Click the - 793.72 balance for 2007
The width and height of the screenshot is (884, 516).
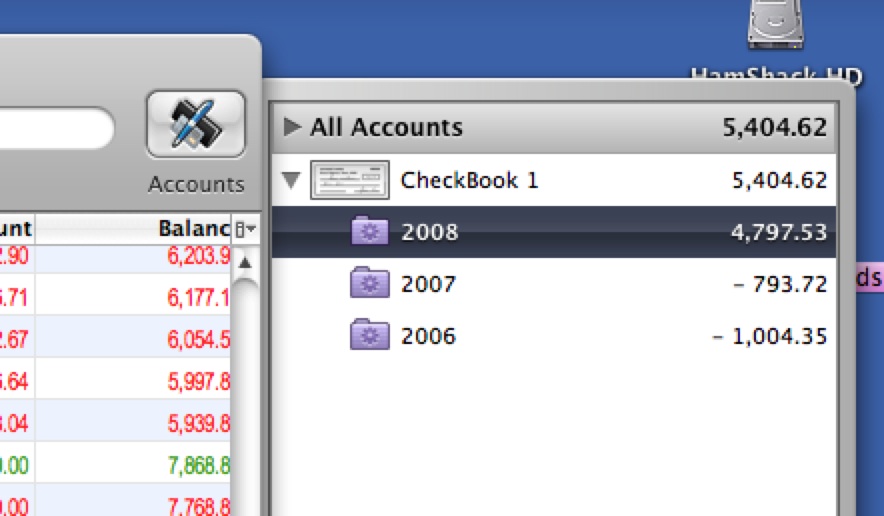(780, 284)
